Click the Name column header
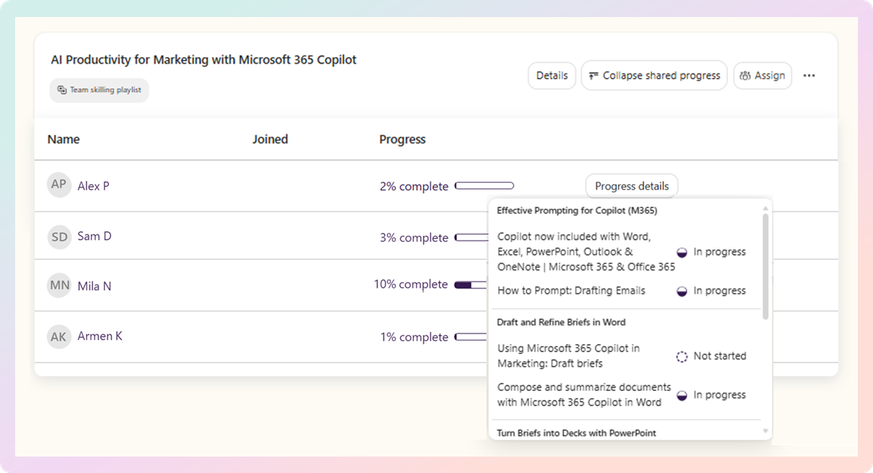 pos(63,140)
